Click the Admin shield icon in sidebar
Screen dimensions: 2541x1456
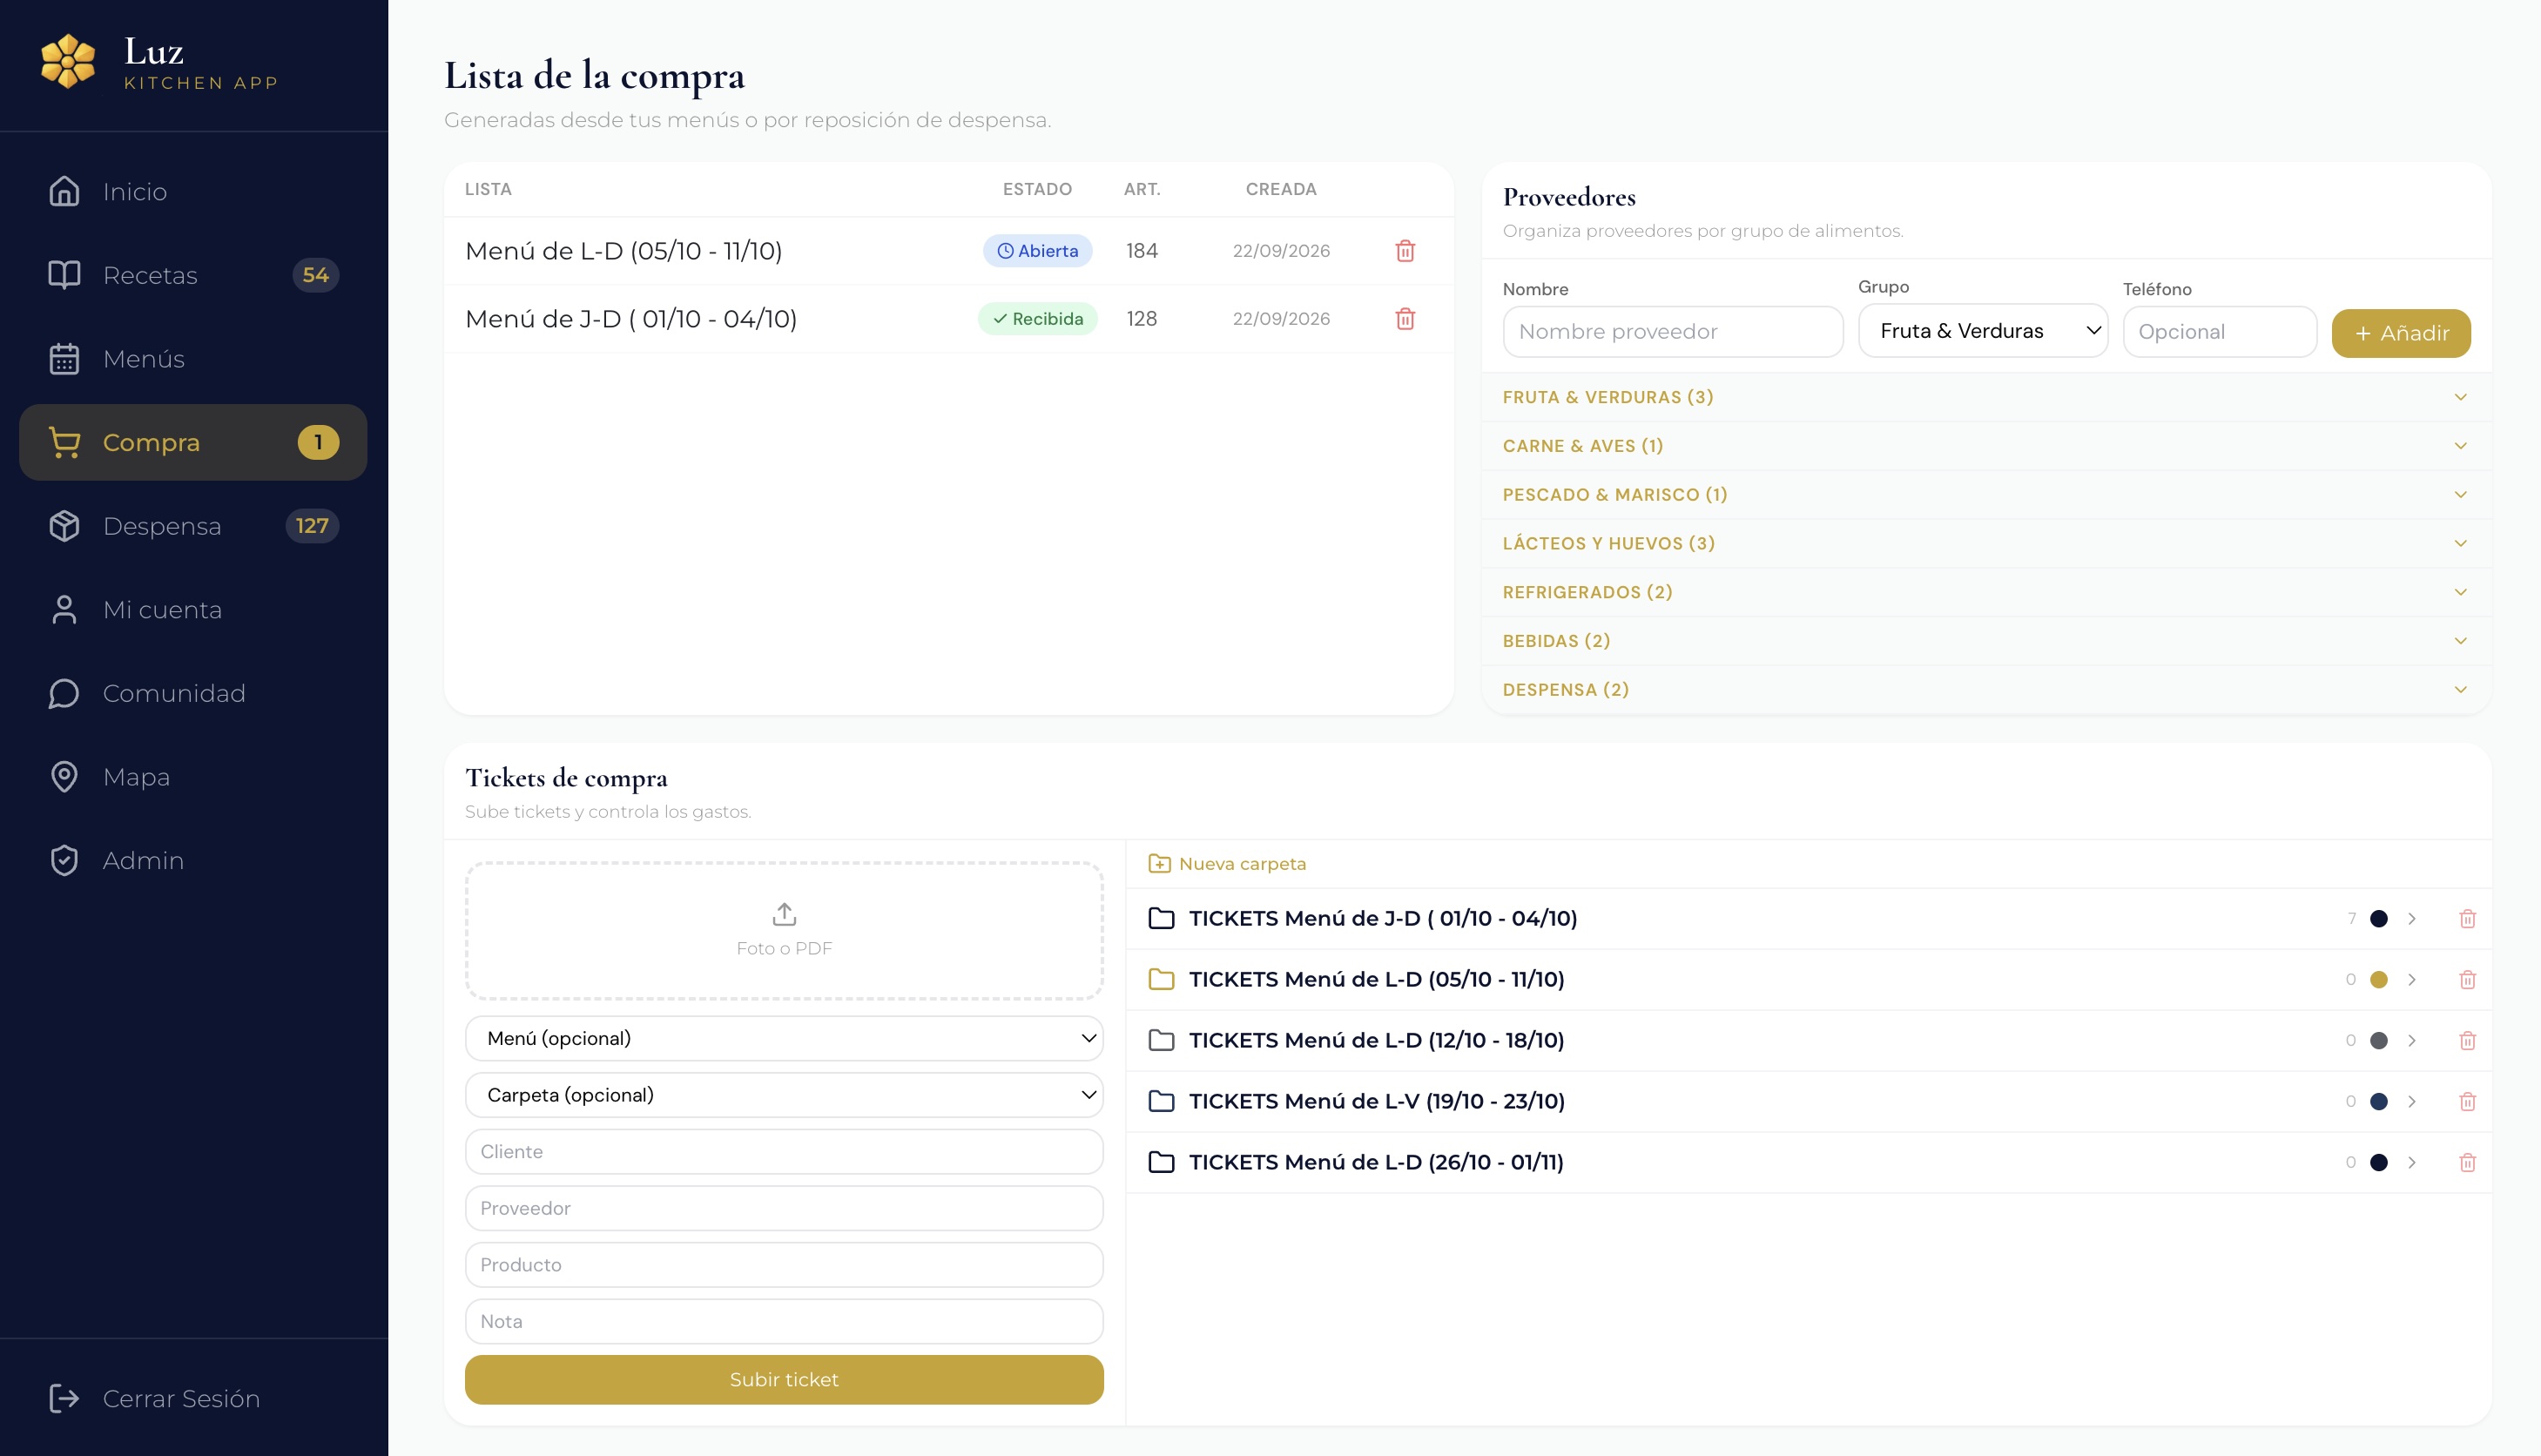(64, 861)
